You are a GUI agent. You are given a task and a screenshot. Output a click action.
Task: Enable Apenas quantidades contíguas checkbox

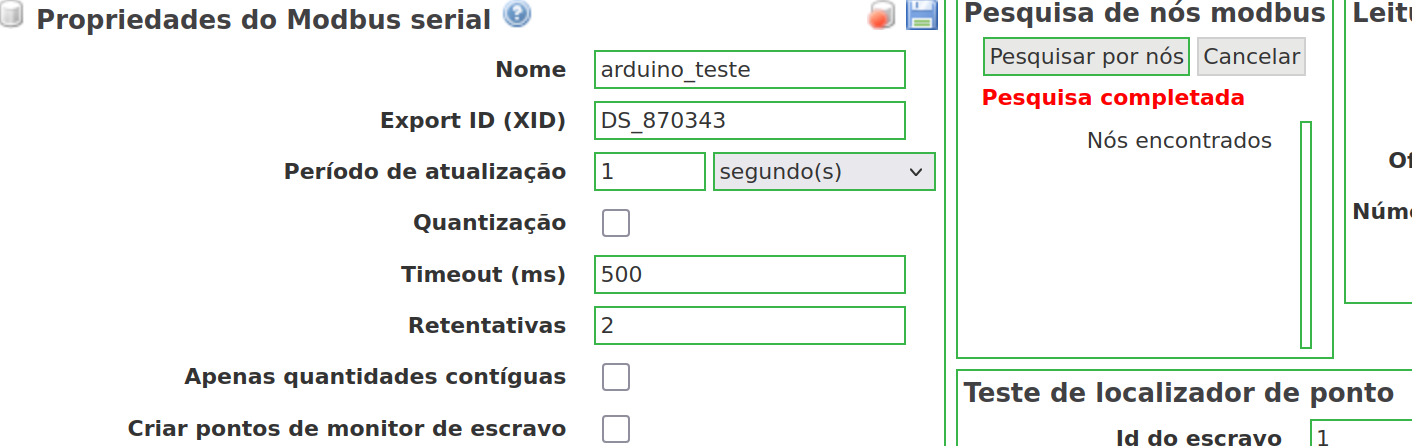(x=616, y=377)
